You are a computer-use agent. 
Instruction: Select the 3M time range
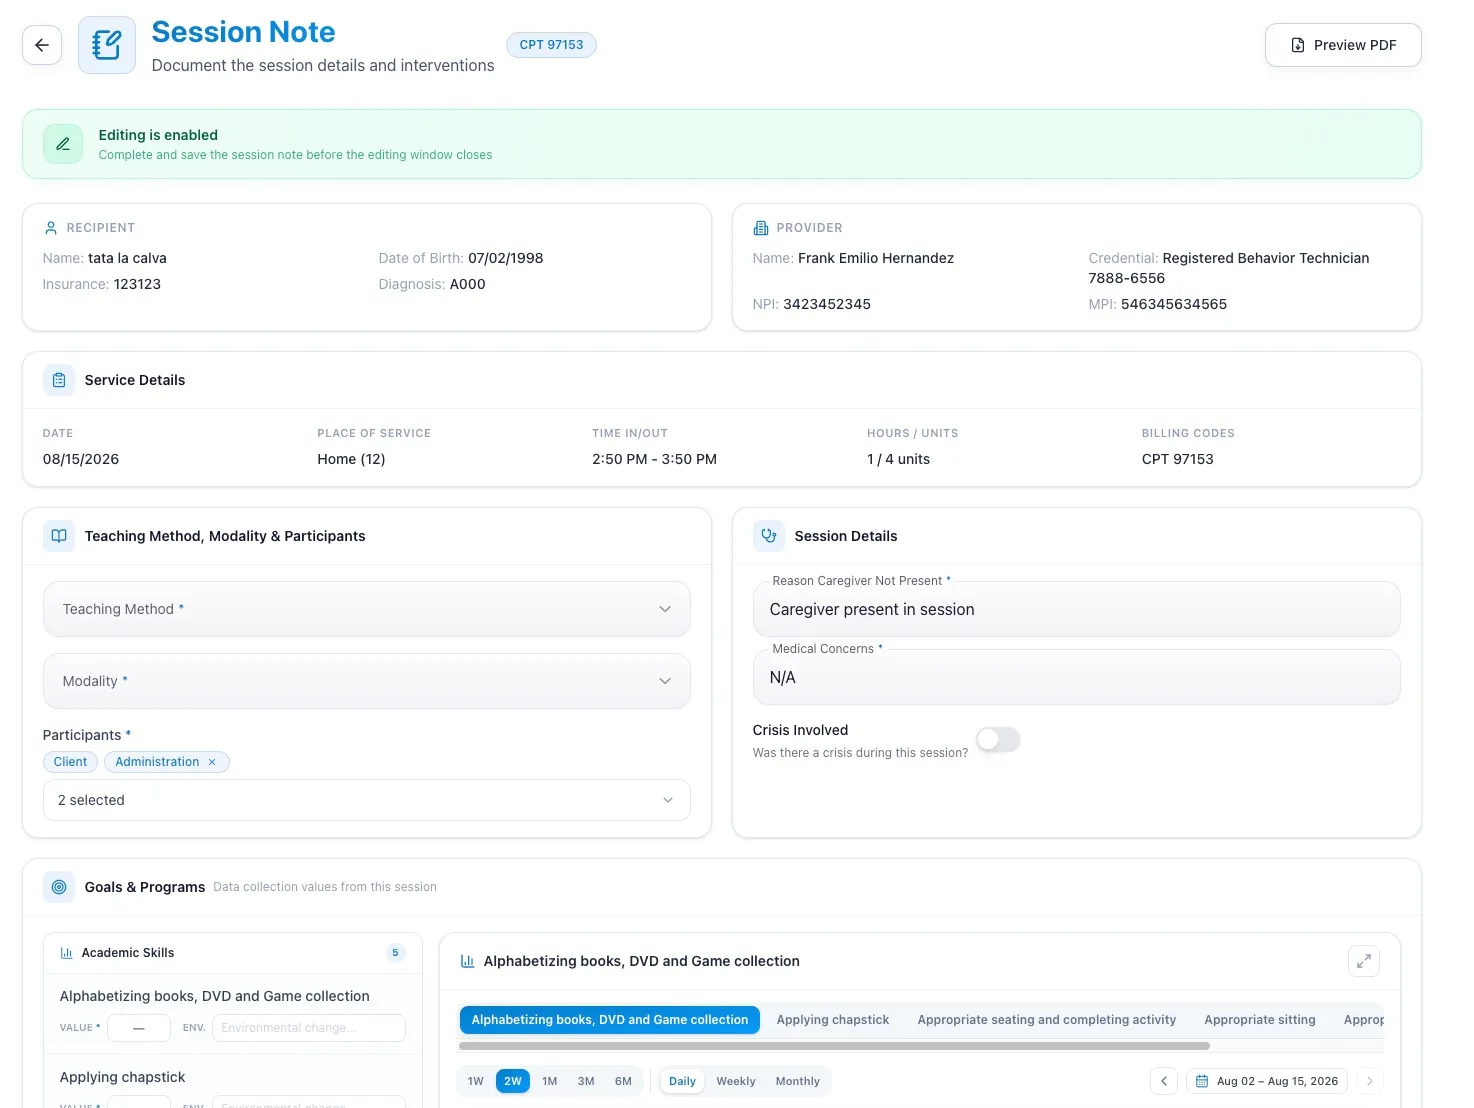pos(586,1081)
